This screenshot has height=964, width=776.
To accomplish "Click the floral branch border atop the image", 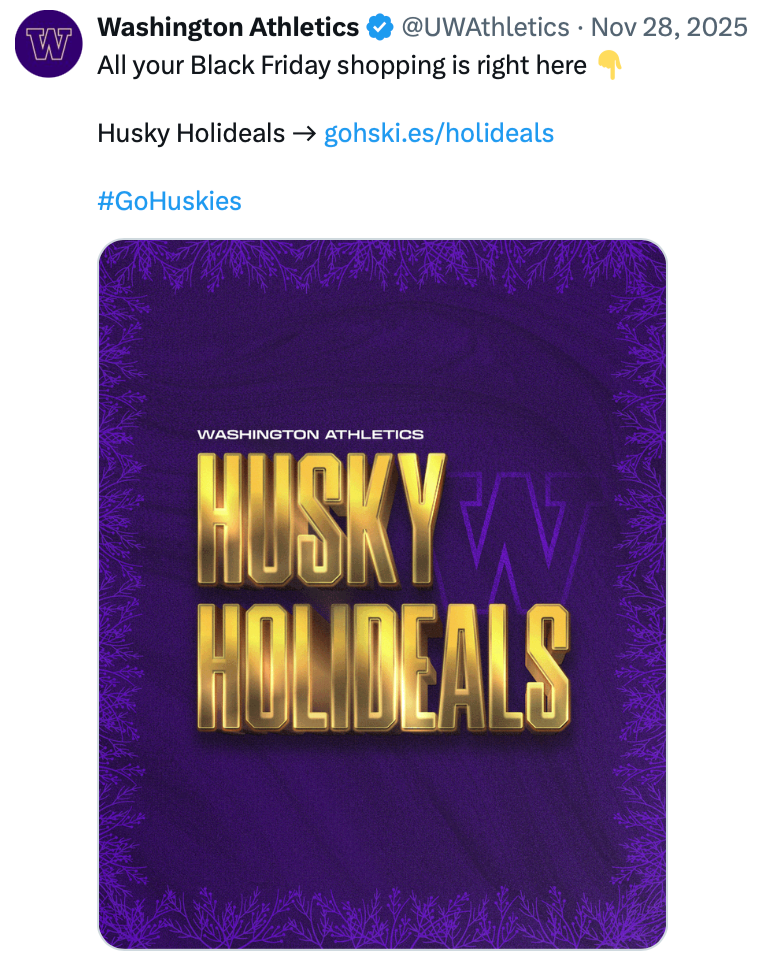I will tap(382, 264).
